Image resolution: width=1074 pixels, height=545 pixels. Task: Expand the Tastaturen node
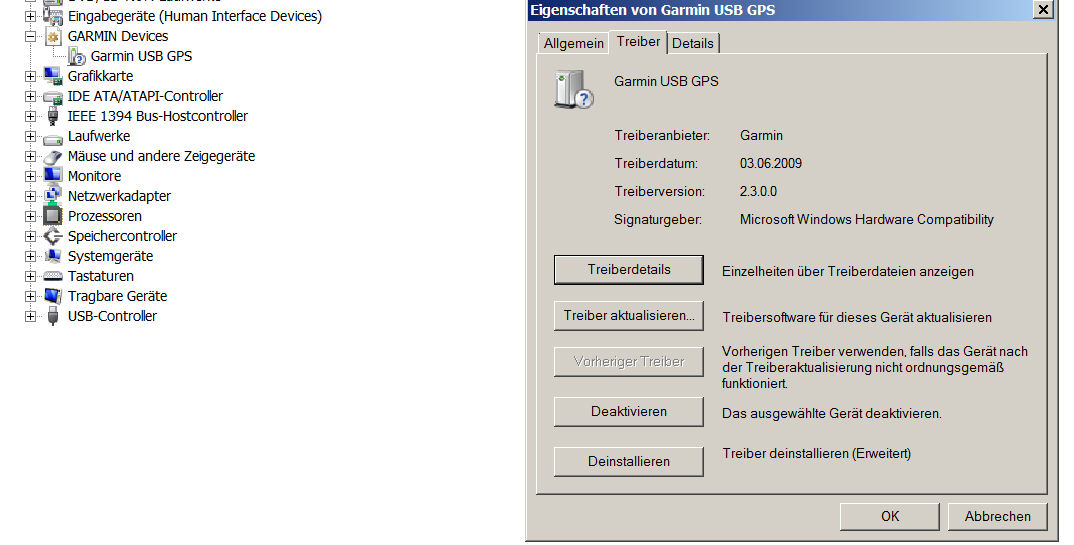click(30, 277)
